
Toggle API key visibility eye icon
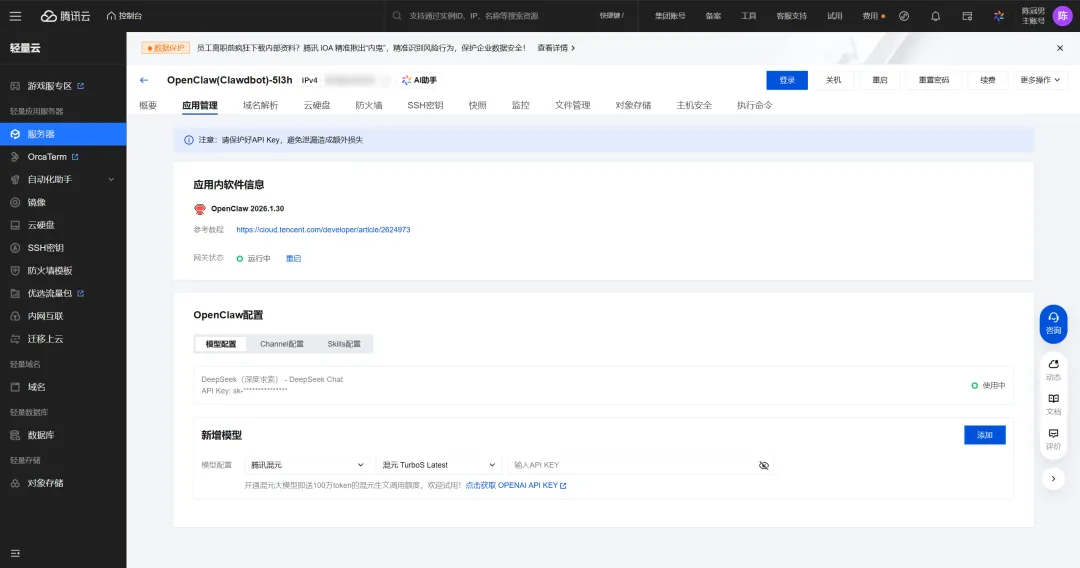764,465
